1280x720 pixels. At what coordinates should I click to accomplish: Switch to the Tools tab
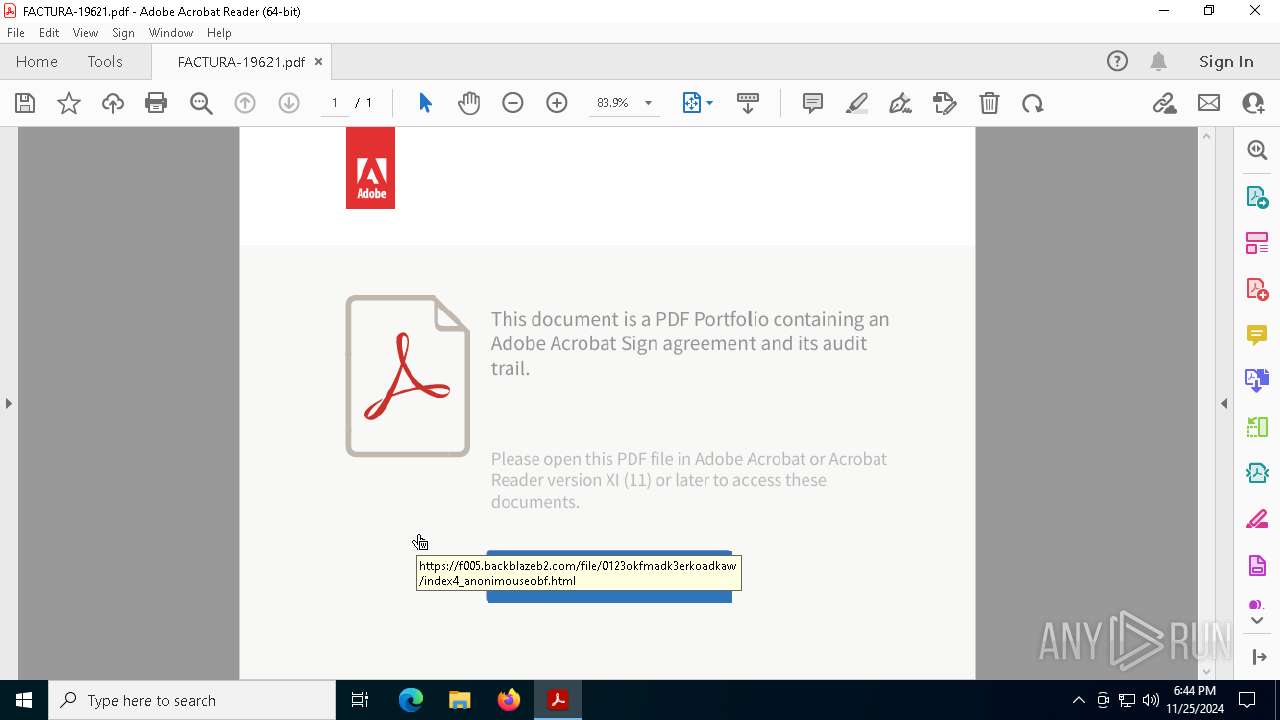click(x=105, y=61)
